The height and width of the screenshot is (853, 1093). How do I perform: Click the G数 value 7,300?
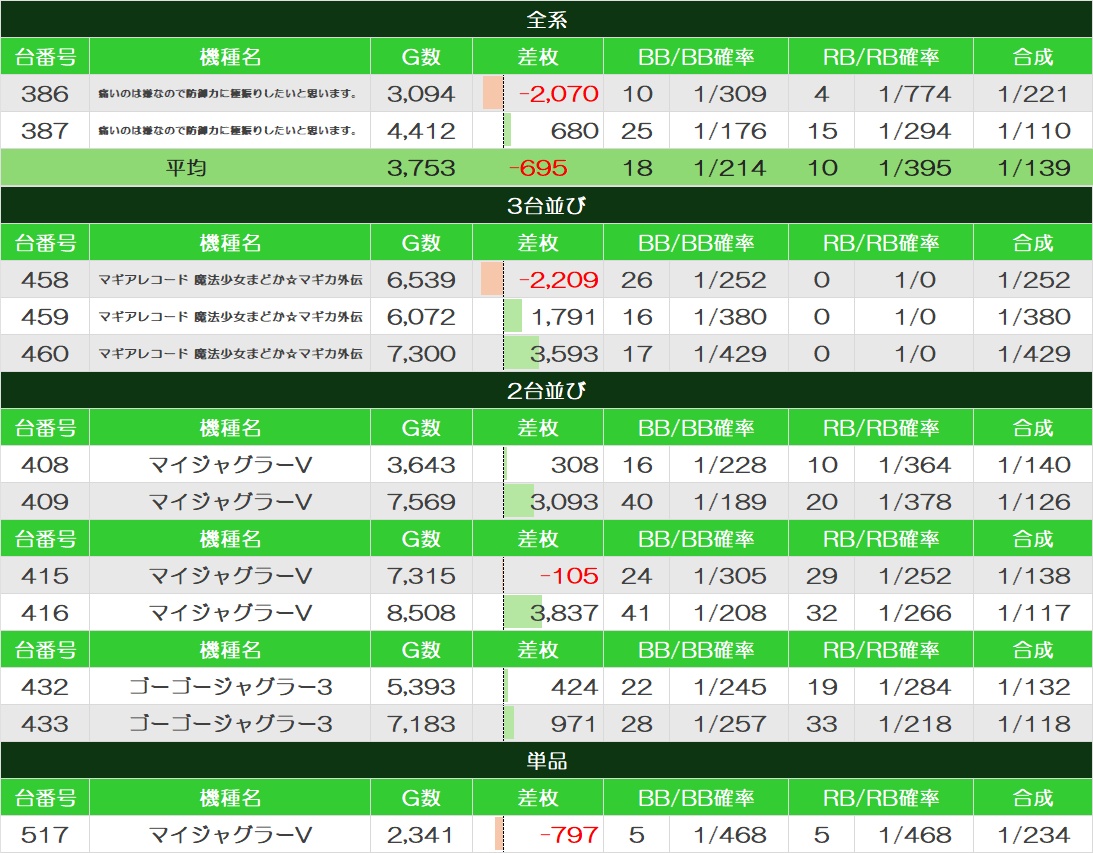421,353
